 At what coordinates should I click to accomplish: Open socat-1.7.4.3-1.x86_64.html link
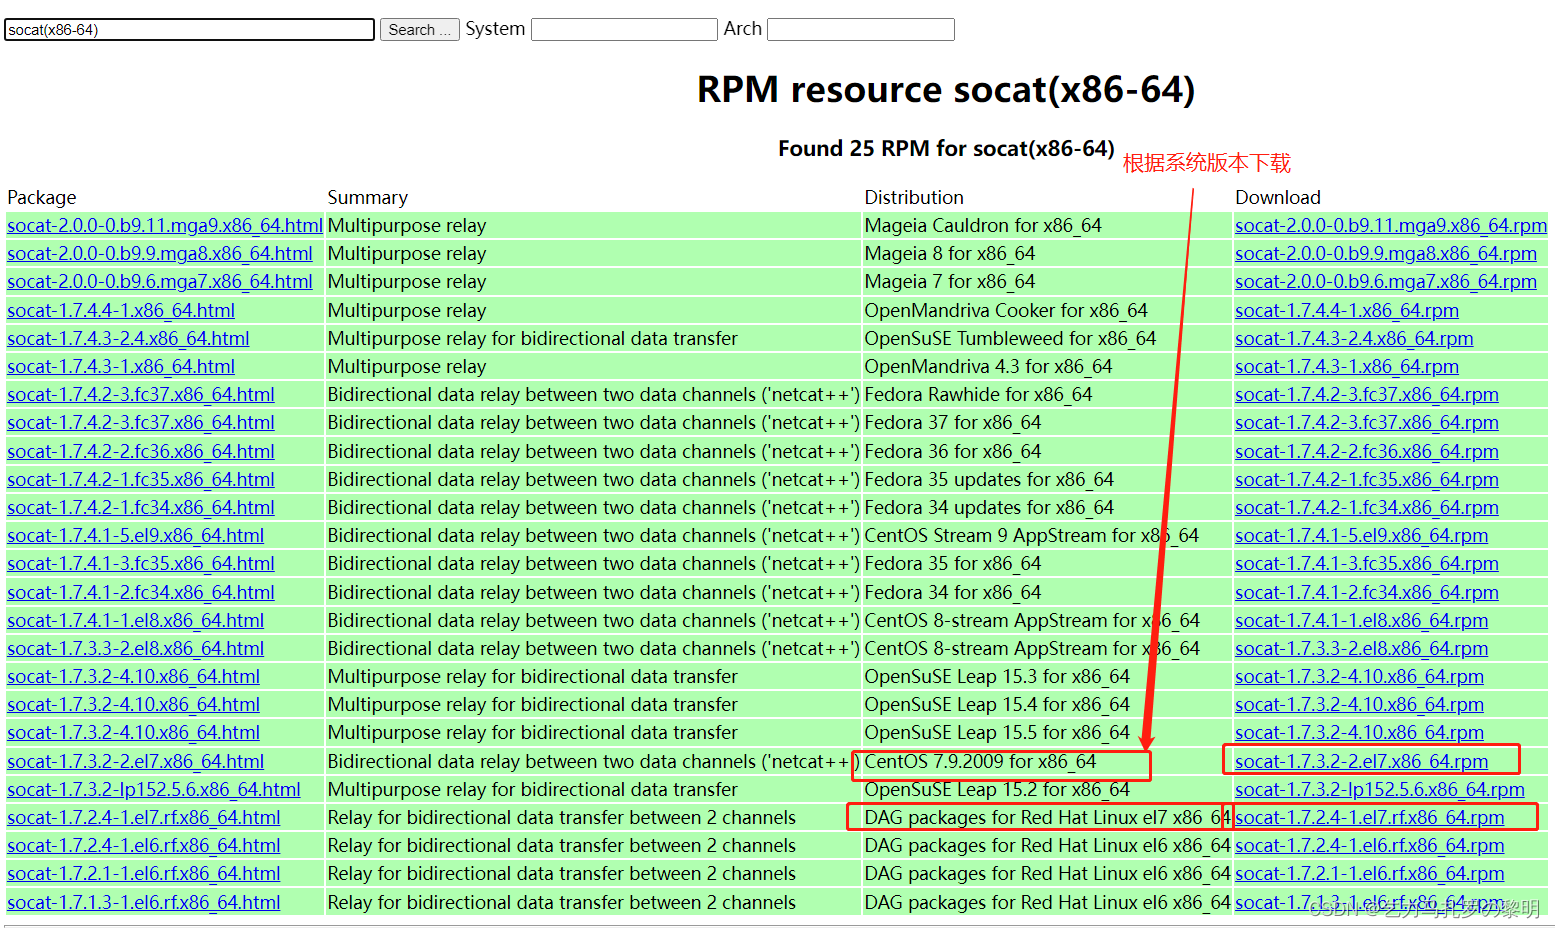tap(121, 367)
